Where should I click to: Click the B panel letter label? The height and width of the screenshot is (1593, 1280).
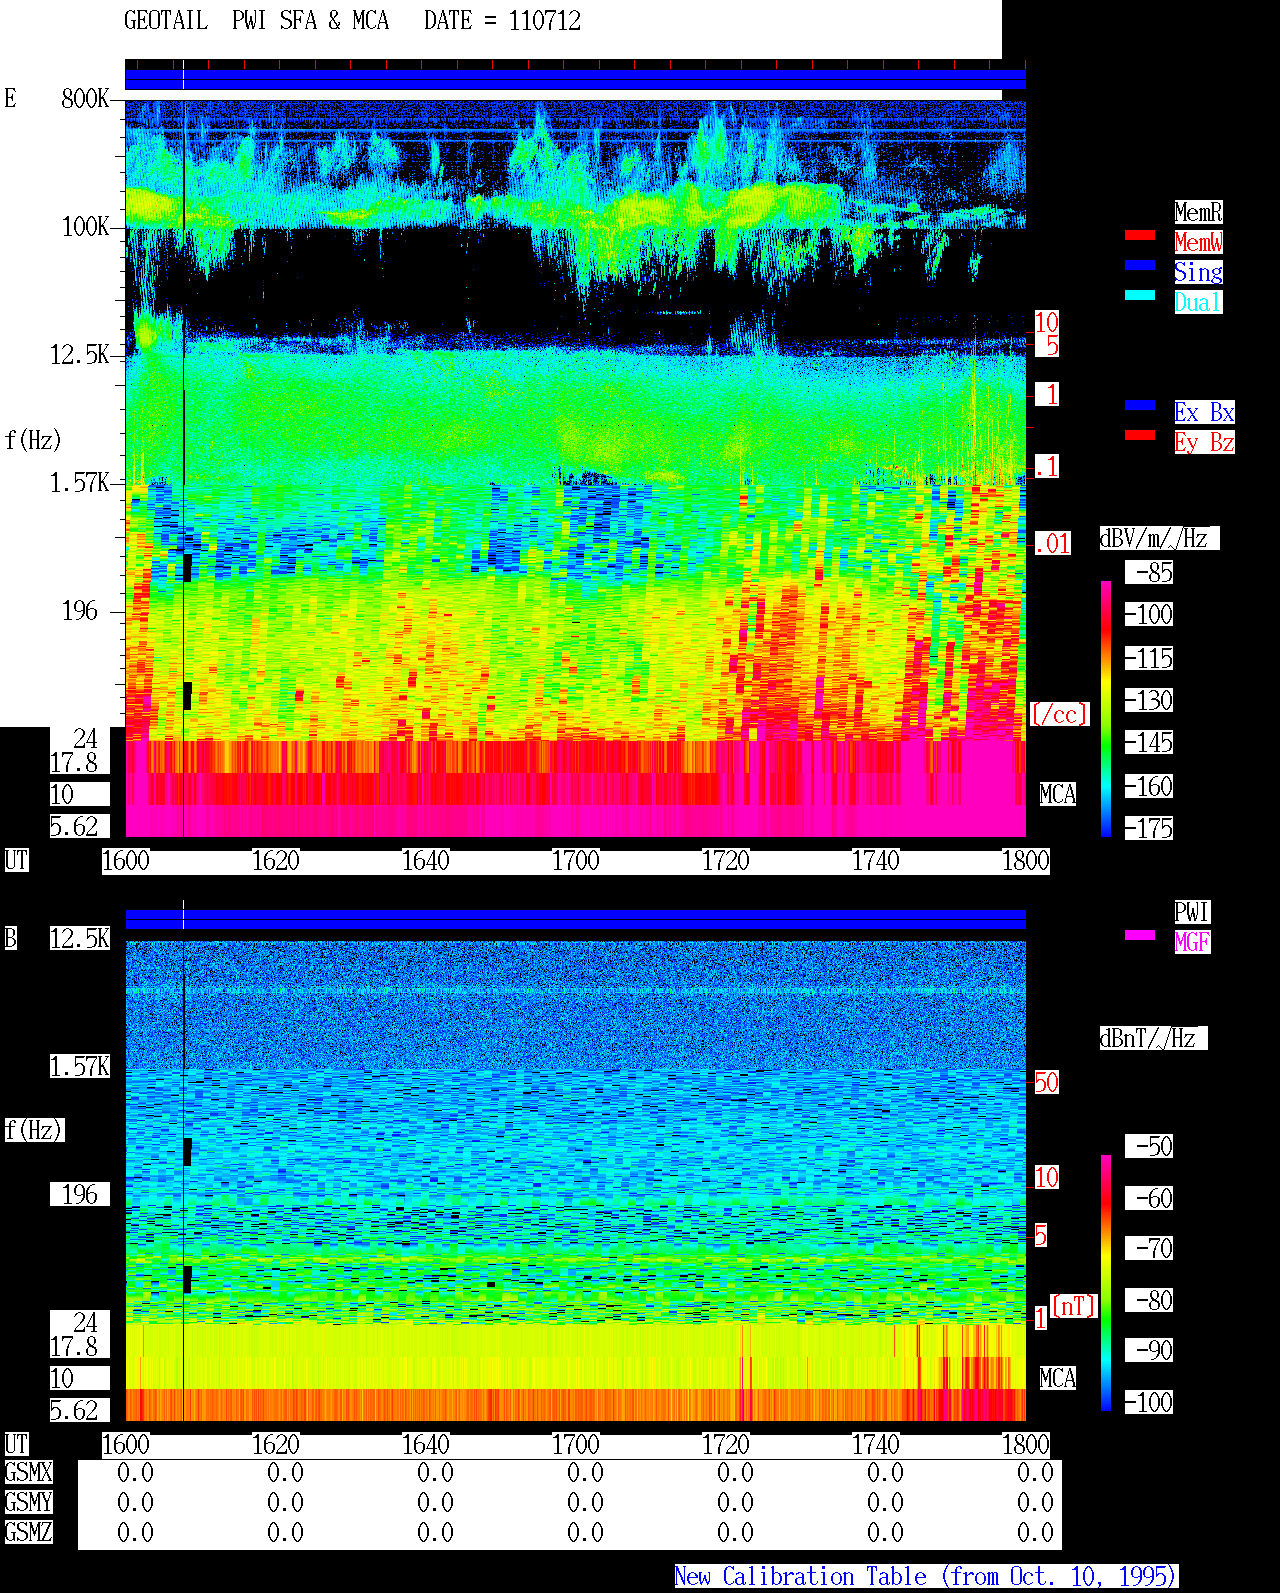(x=10, y=938)
